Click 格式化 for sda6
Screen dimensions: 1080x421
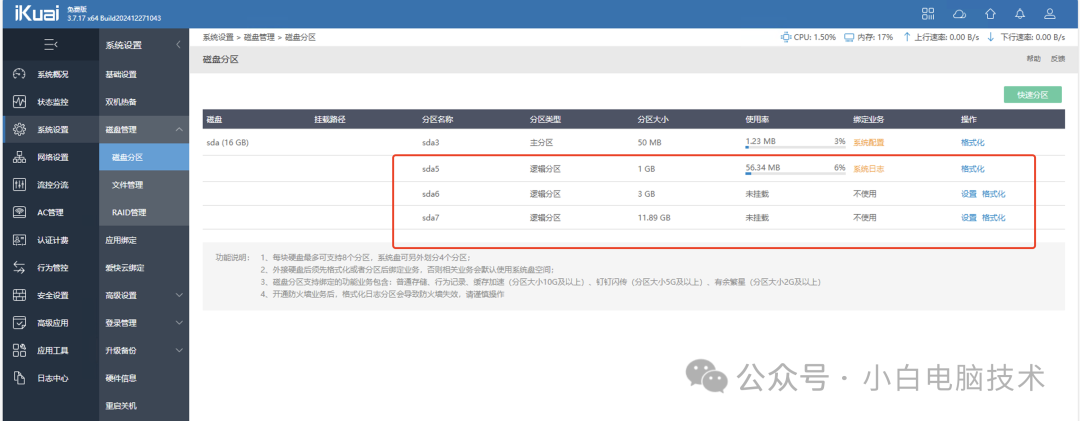993,194
